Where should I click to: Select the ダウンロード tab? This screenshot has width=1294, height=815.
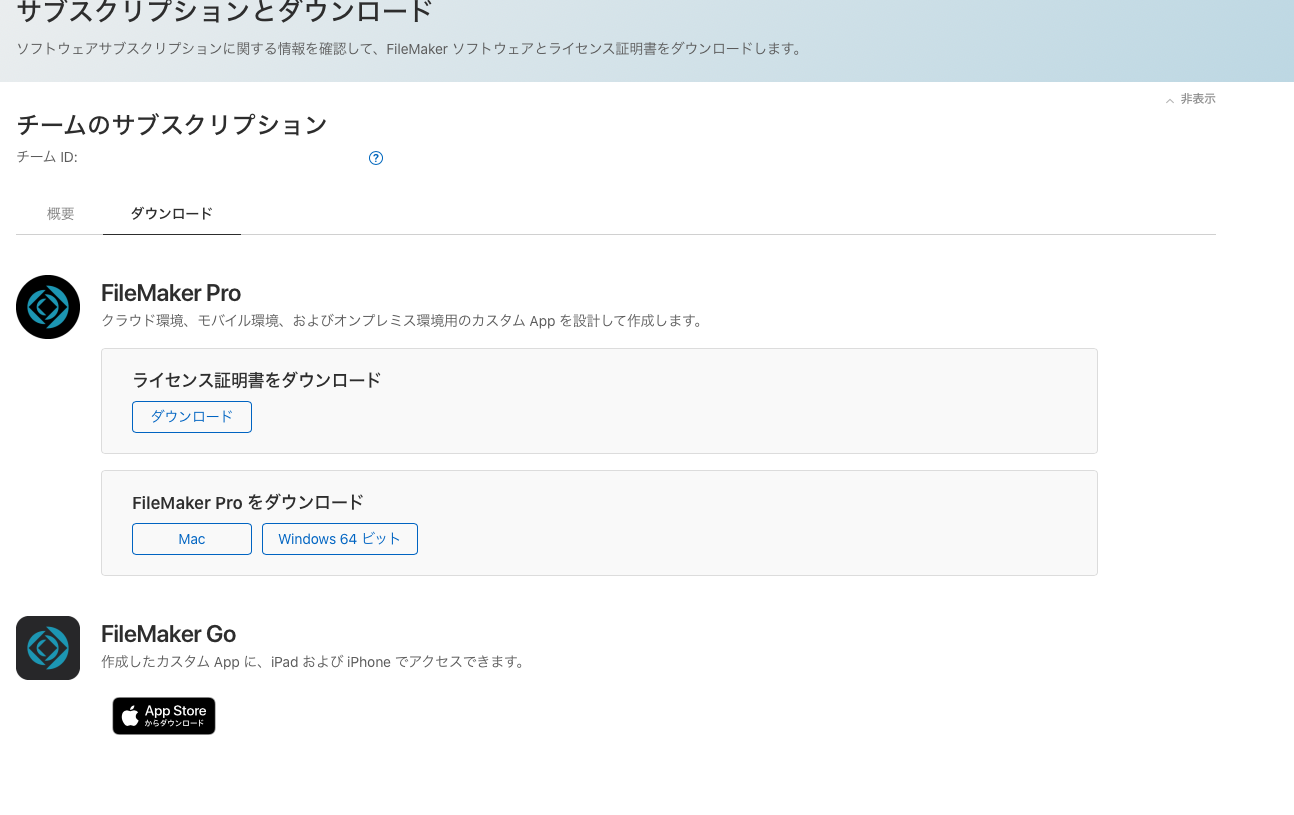[172, 214]
